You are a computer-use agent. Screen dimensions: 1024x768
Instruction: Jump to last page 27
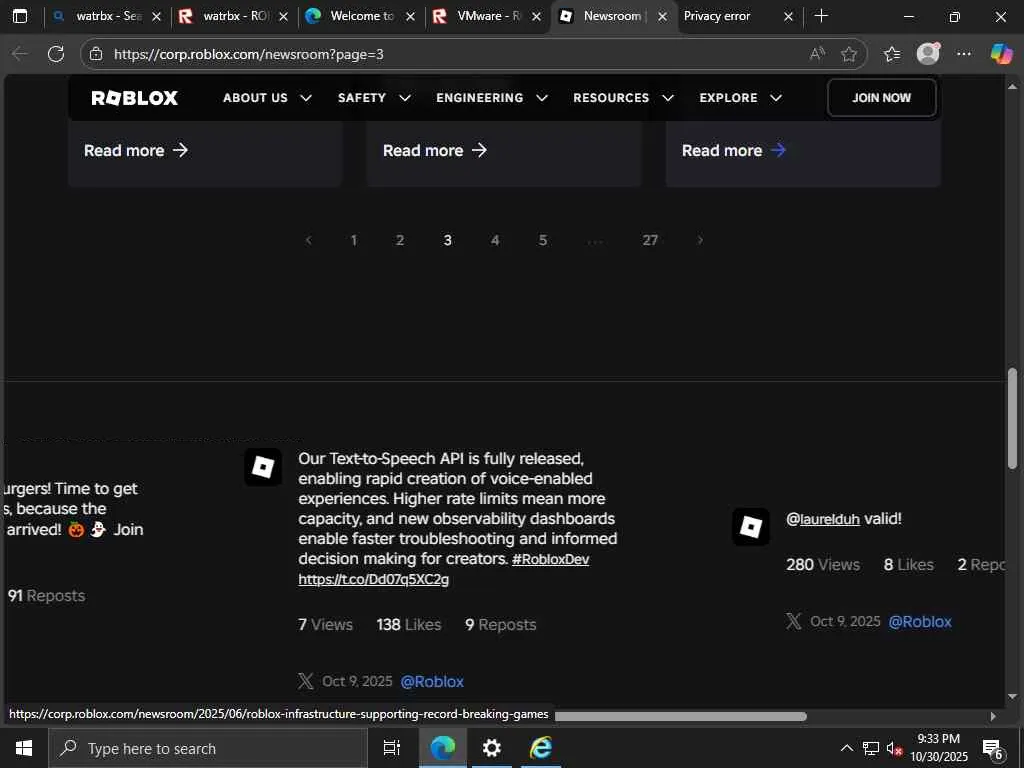click(650, 240)
